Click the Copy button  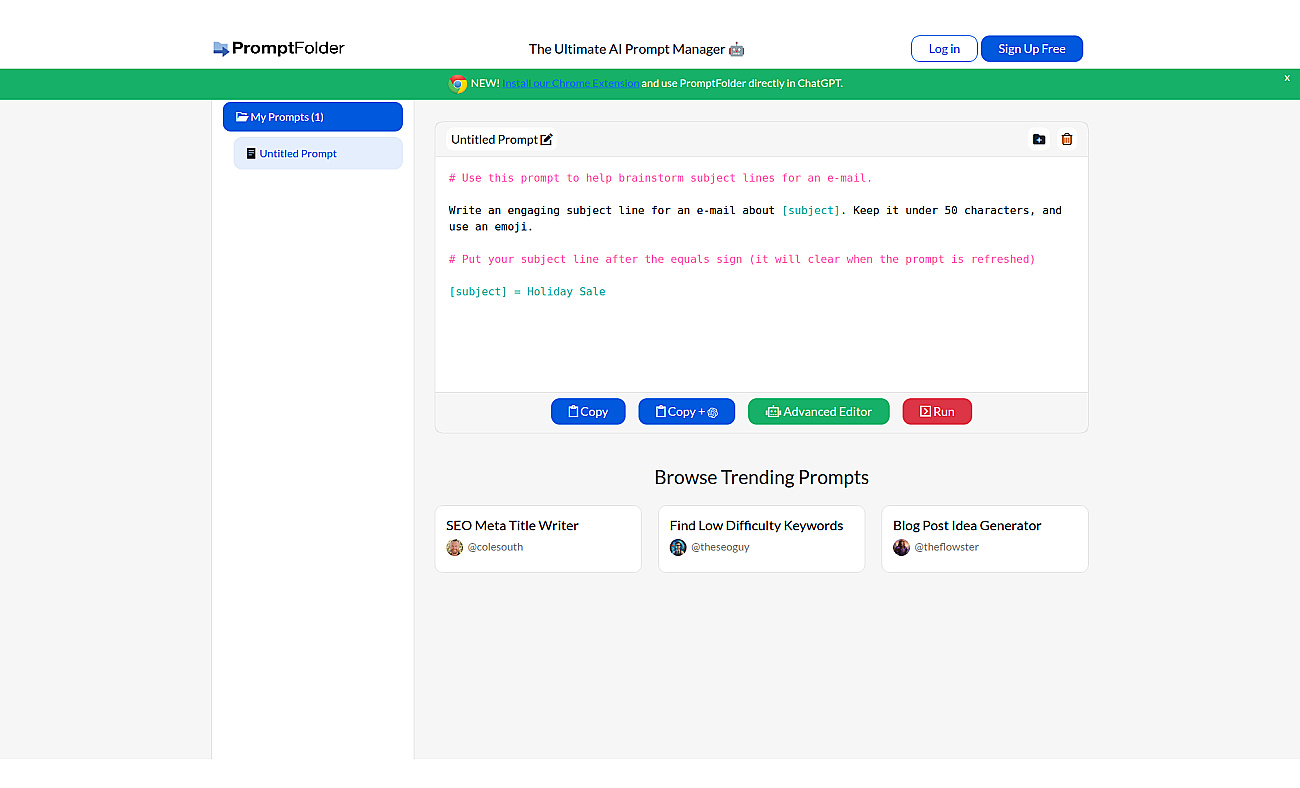[x=588, y=412]
